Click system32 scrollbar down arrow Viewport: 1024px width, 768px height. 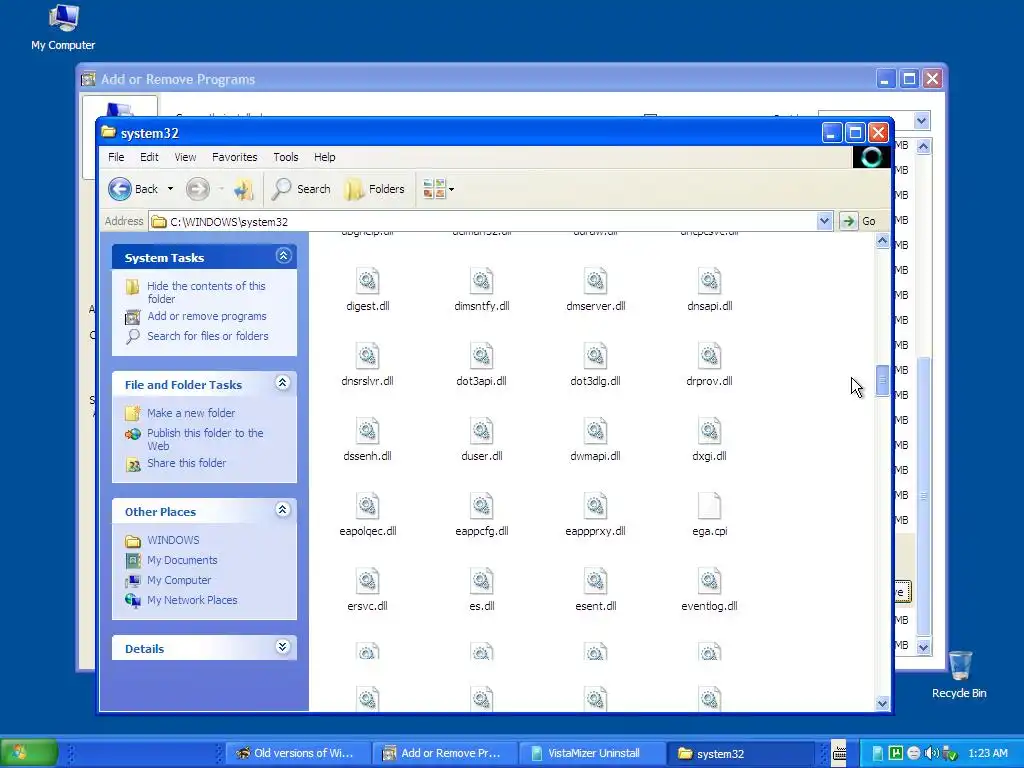click(882, 703)
